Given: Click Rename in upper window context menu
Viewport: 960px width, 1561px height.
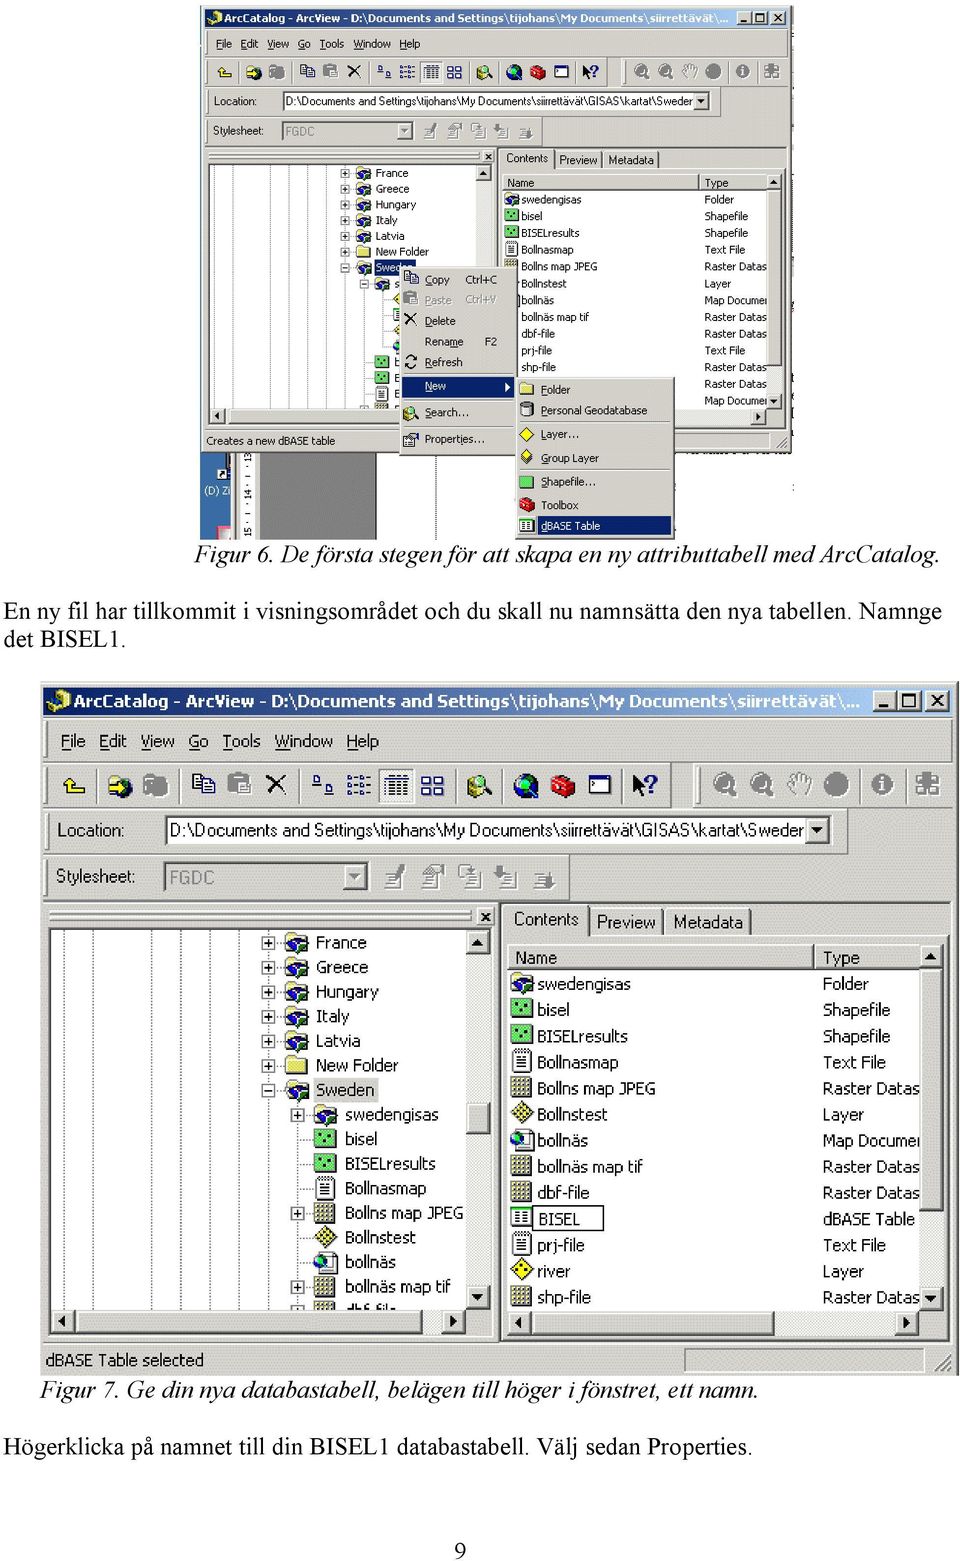Looking at the screenshot, I should [x=444, y=342].
